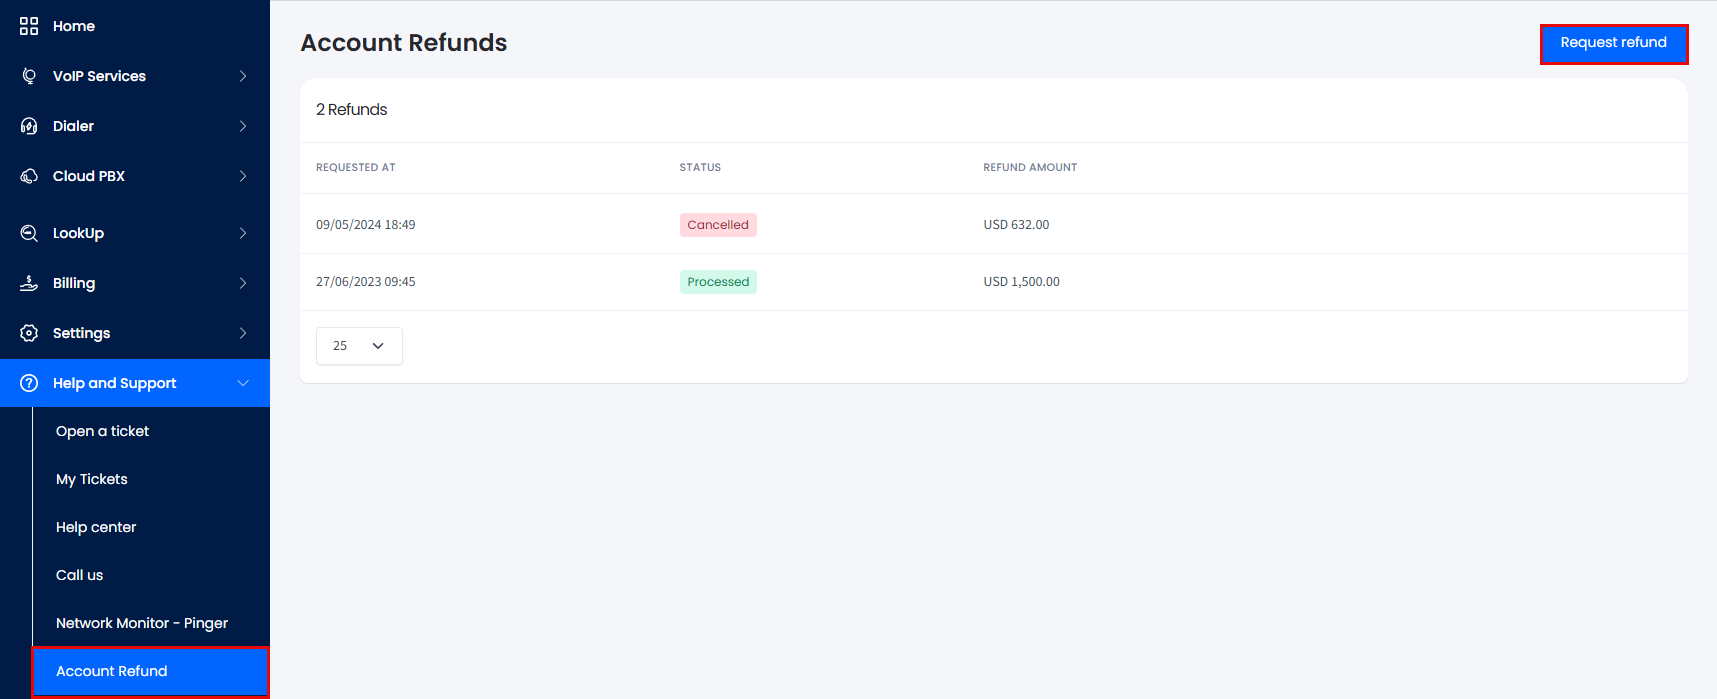Open the 'Open a ticket' page
1717x699 pixels.
click(102, 431)
